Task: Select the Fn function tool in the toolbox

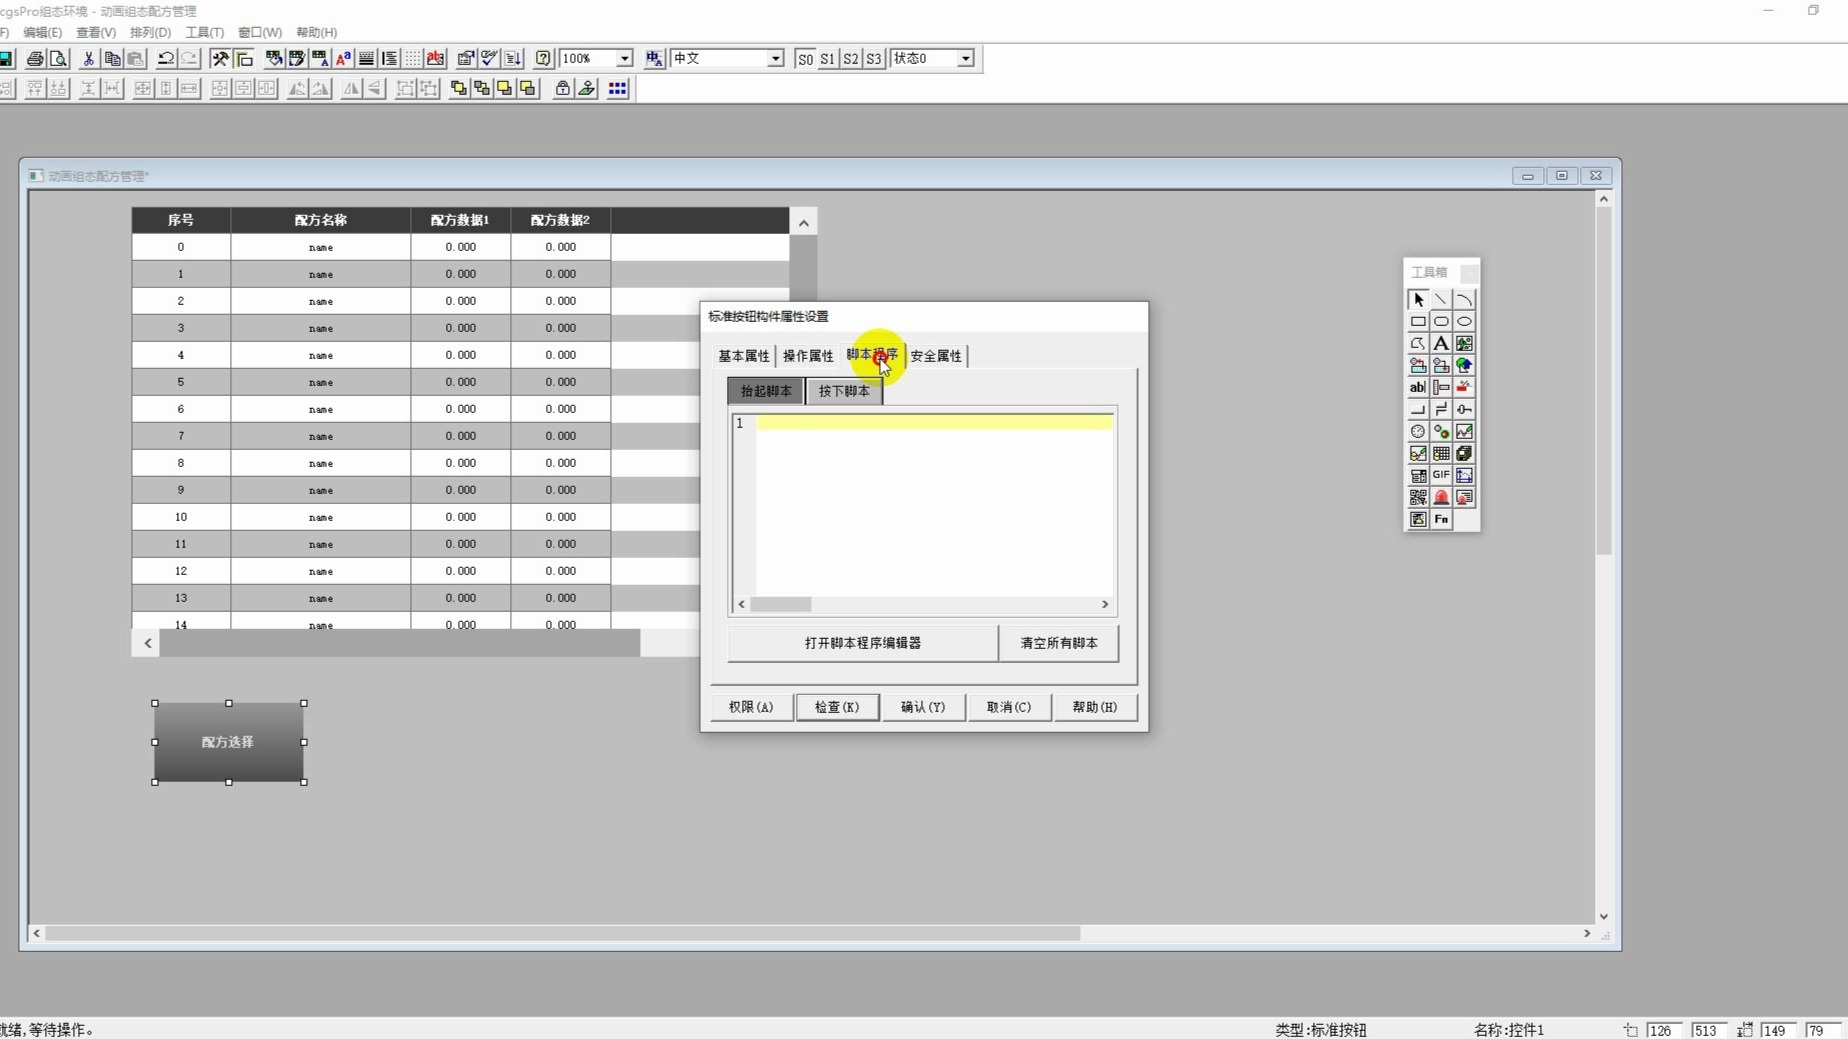Action: point(1441,520)
